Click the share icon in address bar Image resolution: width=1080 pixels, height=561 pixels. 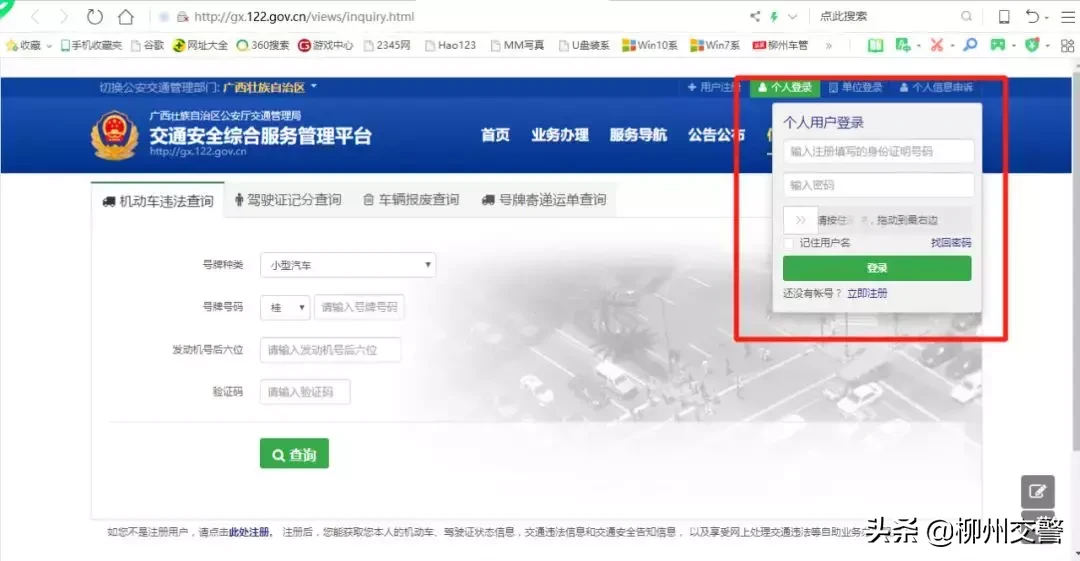pyautogui.click(x=755, y=16)
